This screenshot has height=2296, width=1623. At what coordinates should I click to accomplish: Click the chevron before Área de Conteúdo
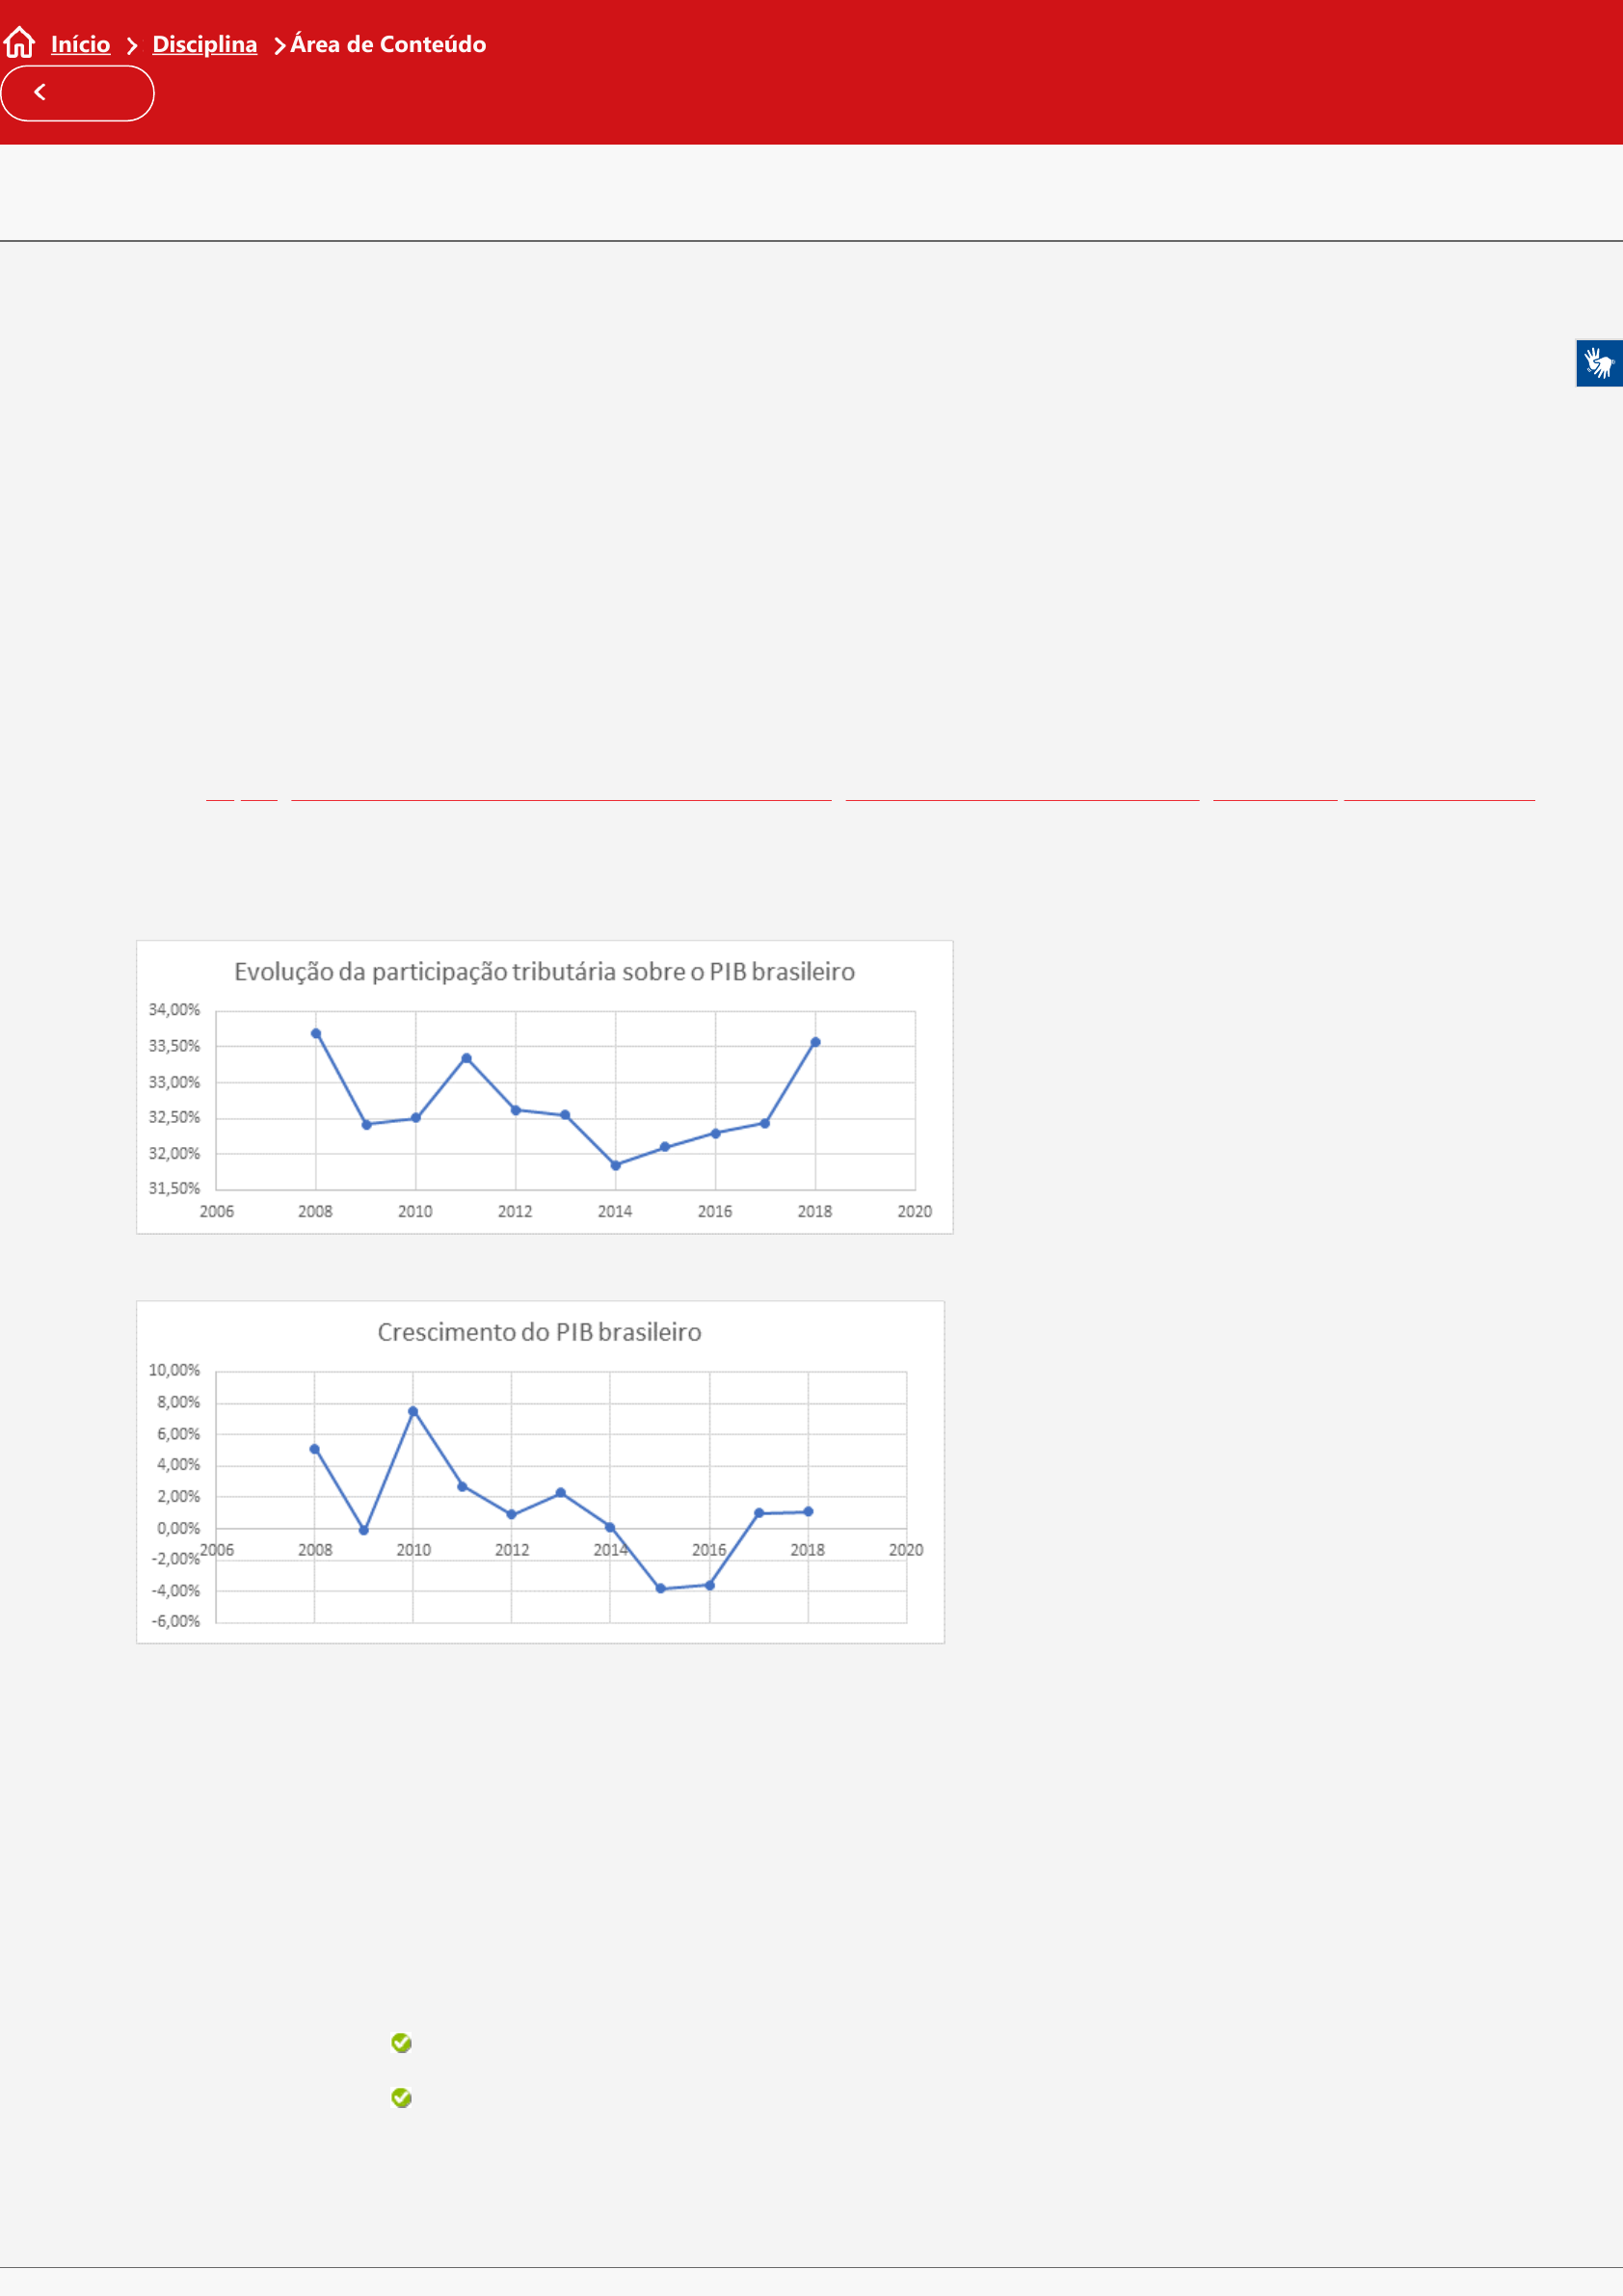pyautogui.click(x=279, y=45)
